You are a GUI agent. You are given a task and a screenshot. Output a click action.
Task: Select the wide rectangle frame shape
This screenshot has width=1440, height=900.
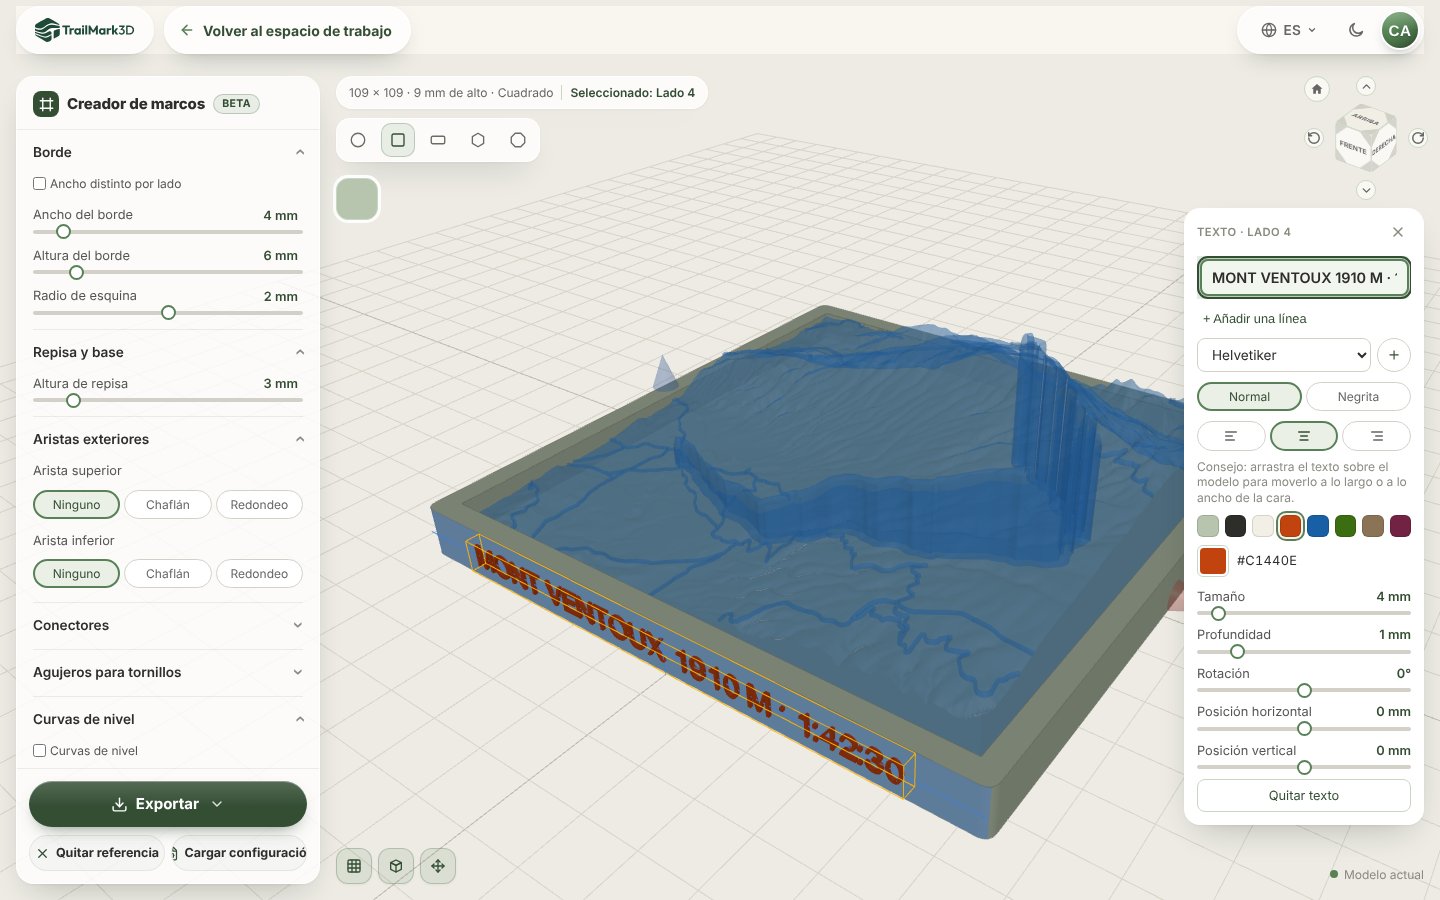[x=438, y=140]
